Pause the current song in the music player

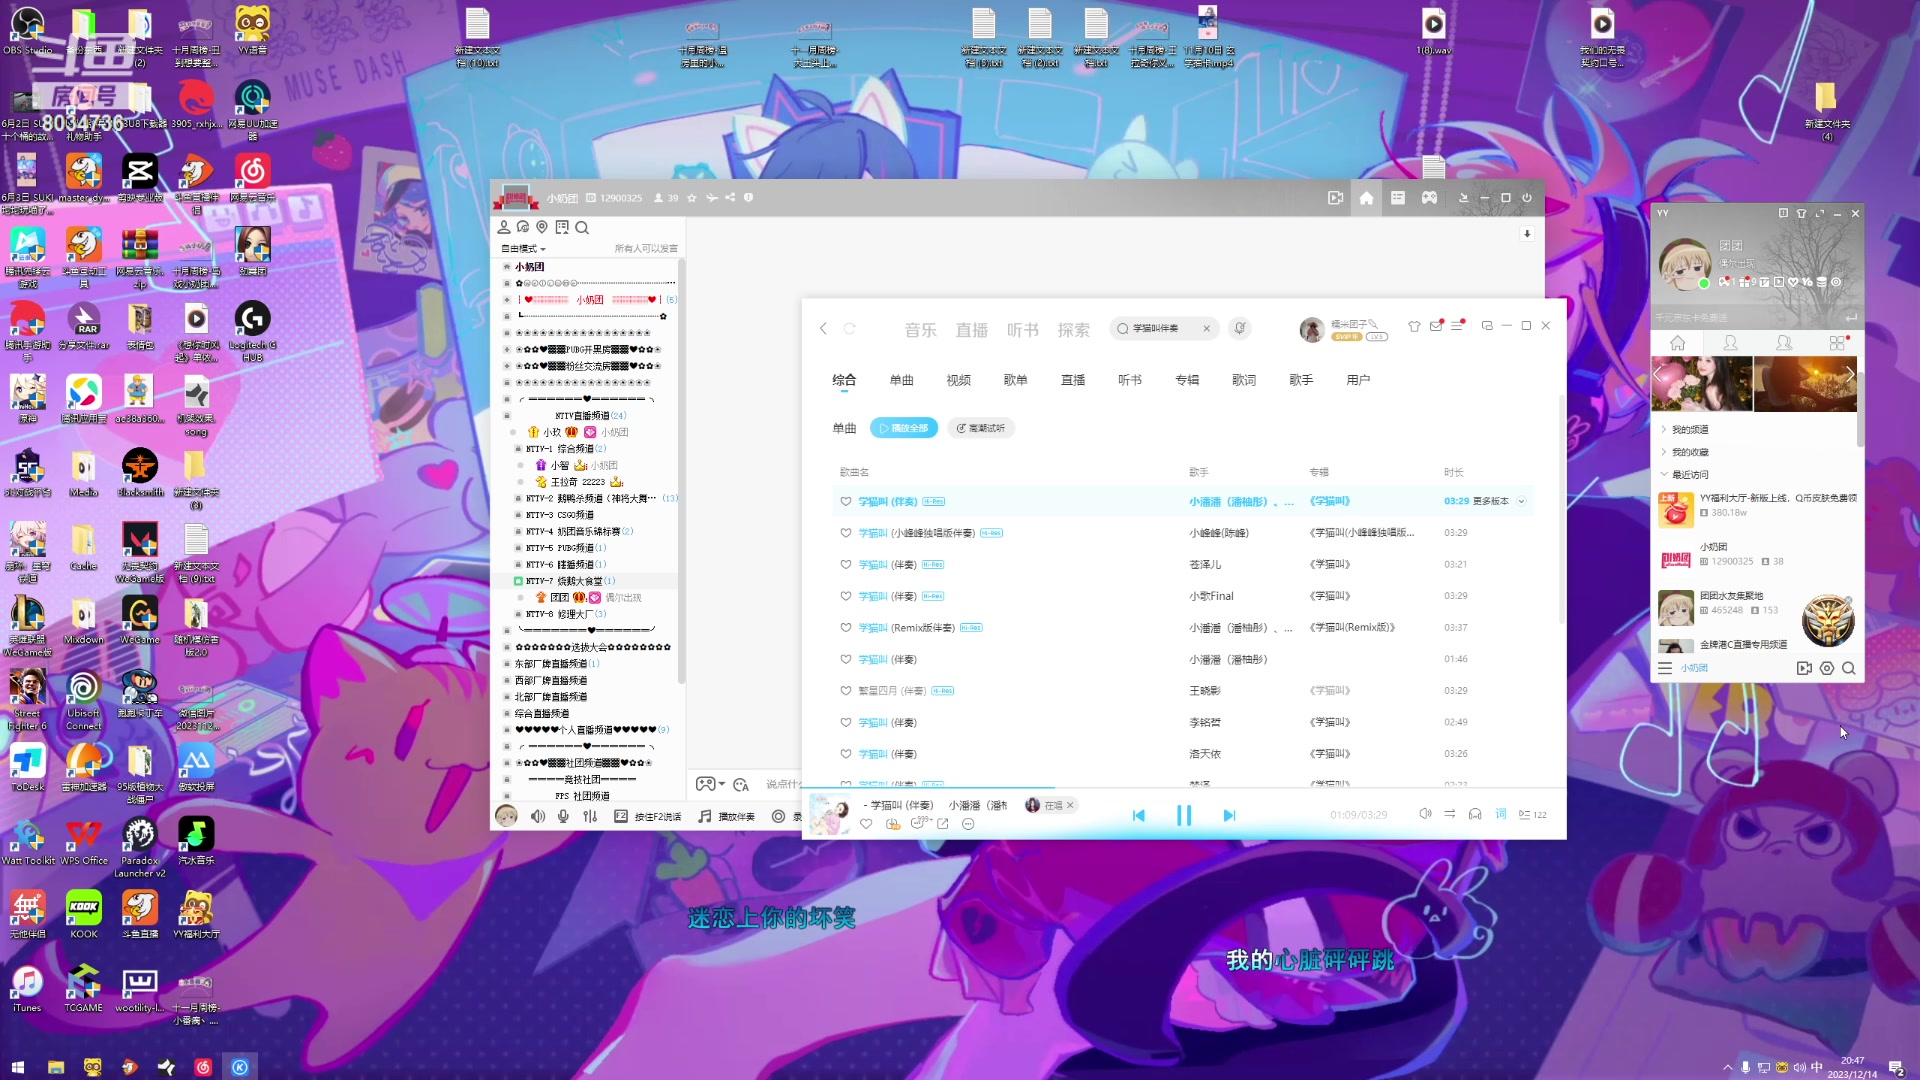(x=1184, y=815)
